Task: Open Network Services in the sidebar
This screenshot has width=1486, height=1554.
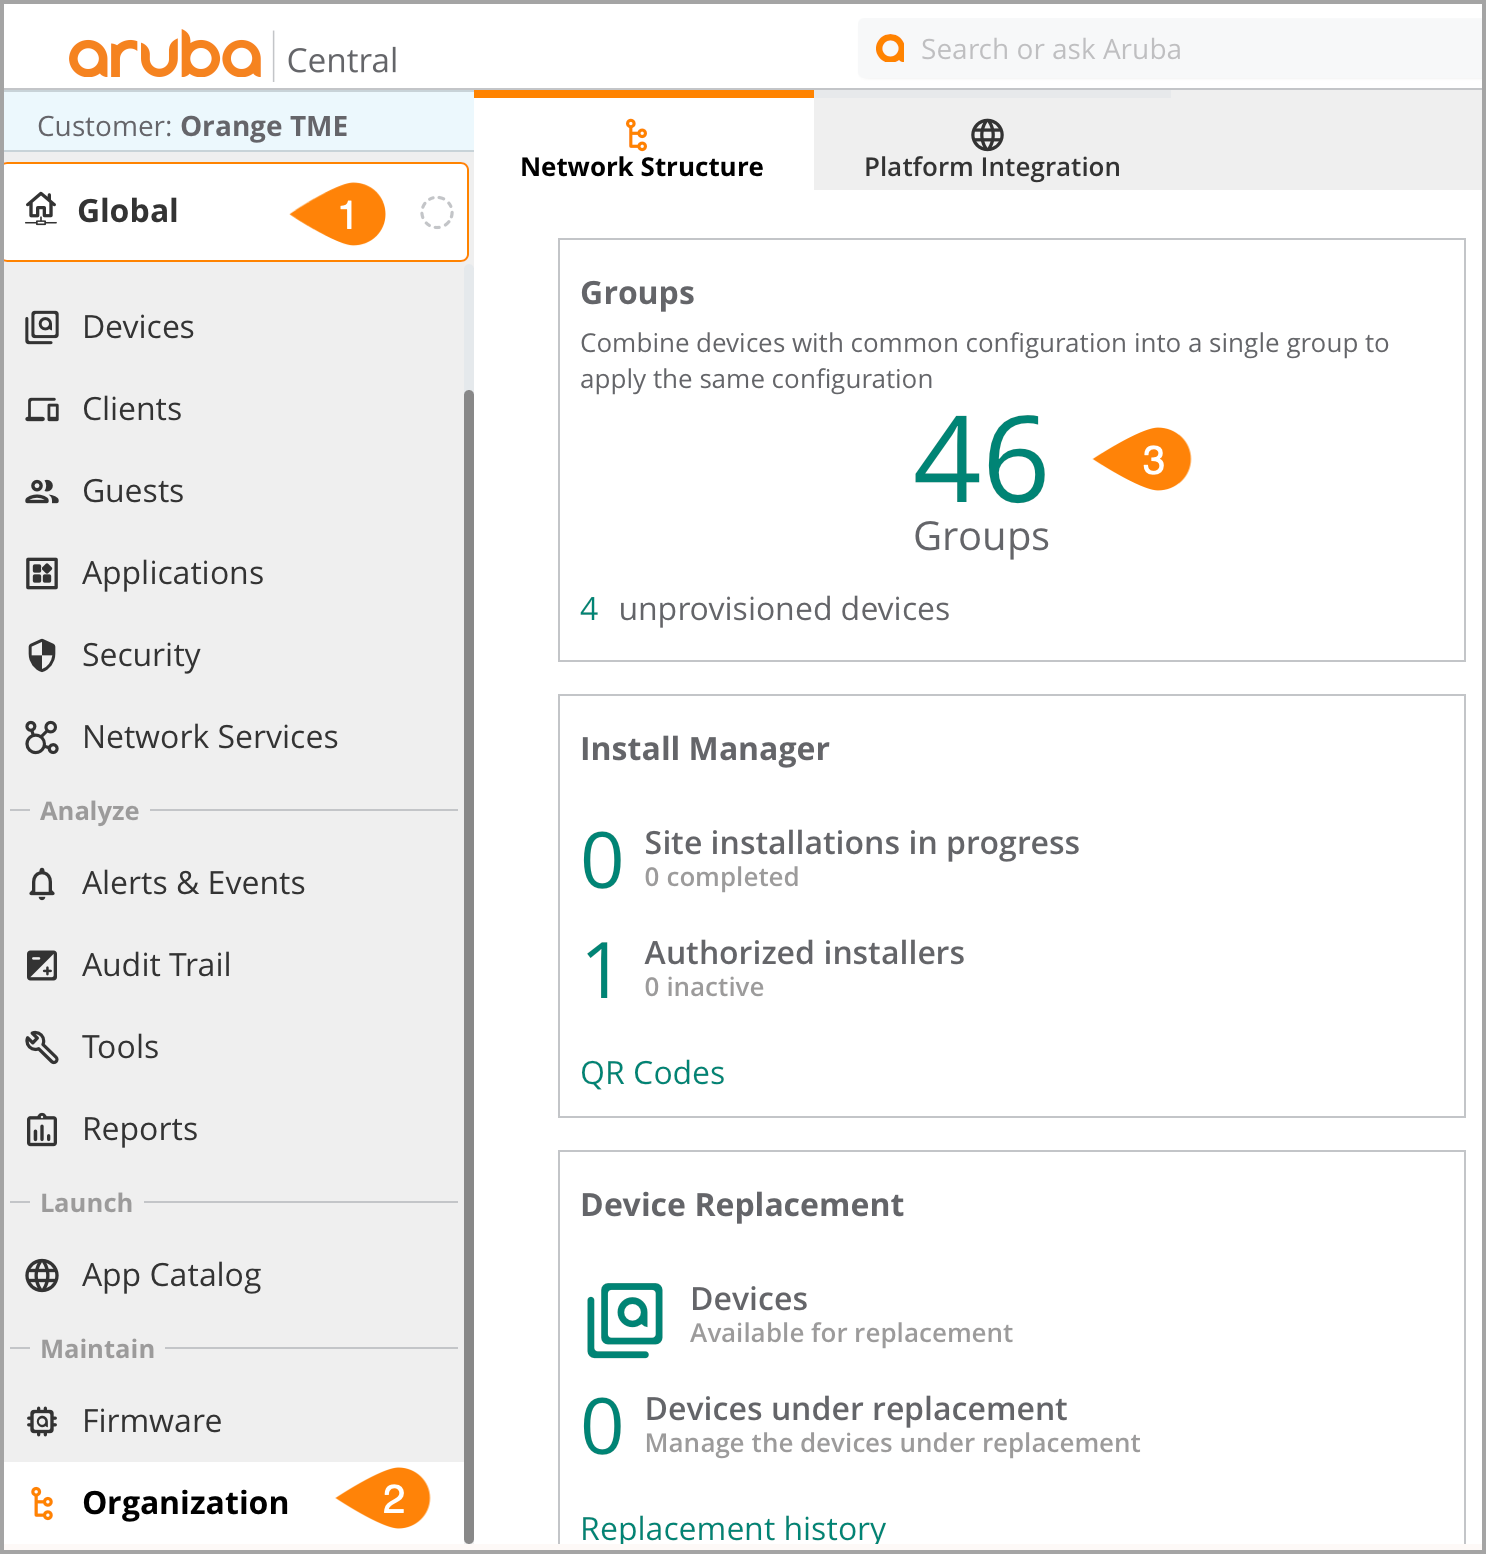Action: [232, 737]
